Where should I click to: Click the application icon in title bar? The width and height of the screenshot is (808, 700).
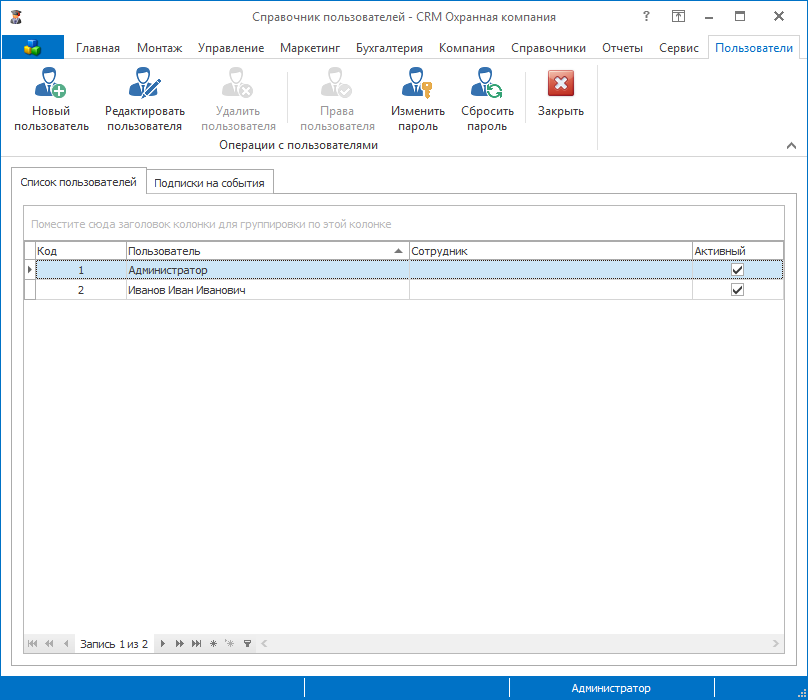click(x=16, y=17)
